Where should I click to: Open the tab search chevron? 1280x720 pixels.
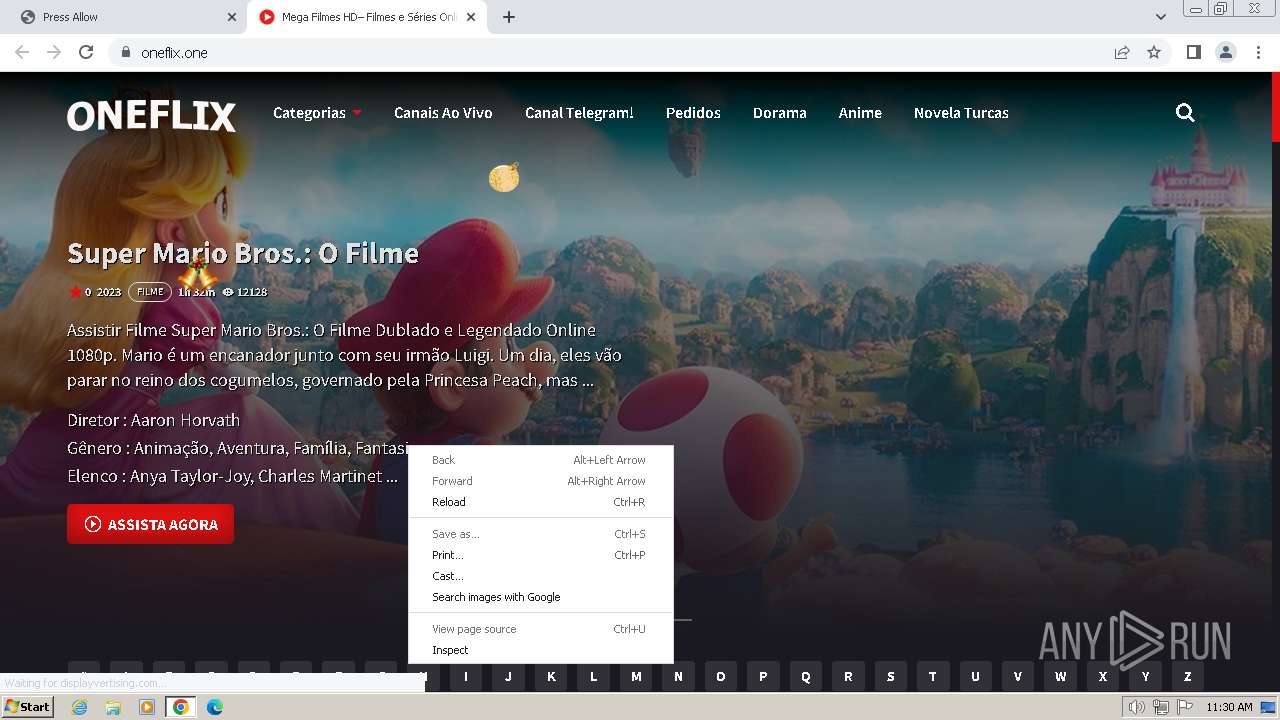coord(1161,17)
